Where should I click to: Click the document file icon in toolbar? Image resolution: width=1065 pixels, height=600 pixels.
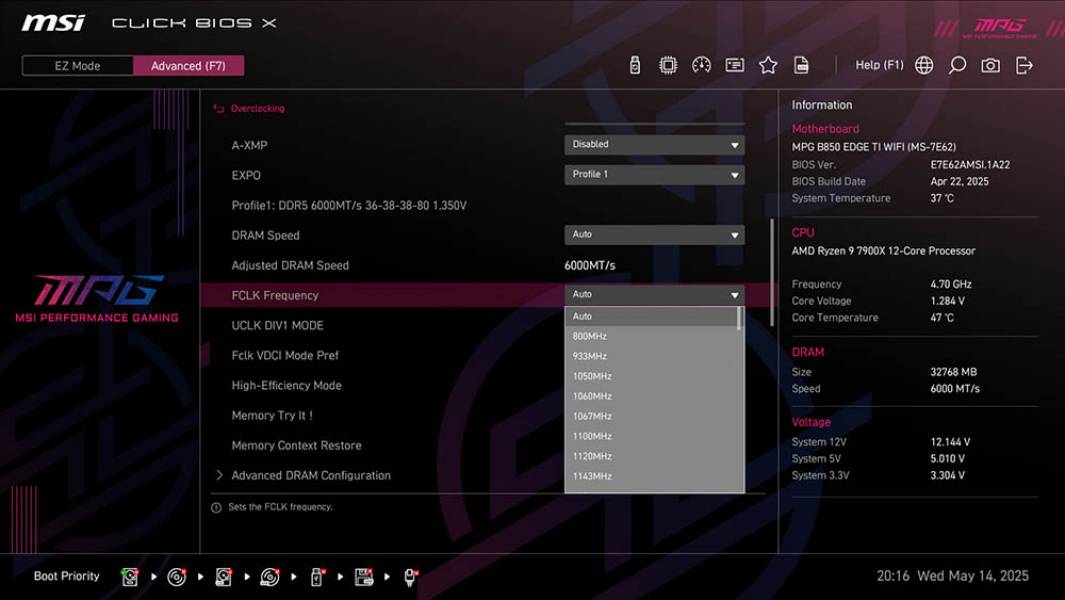tap(801, 65)
